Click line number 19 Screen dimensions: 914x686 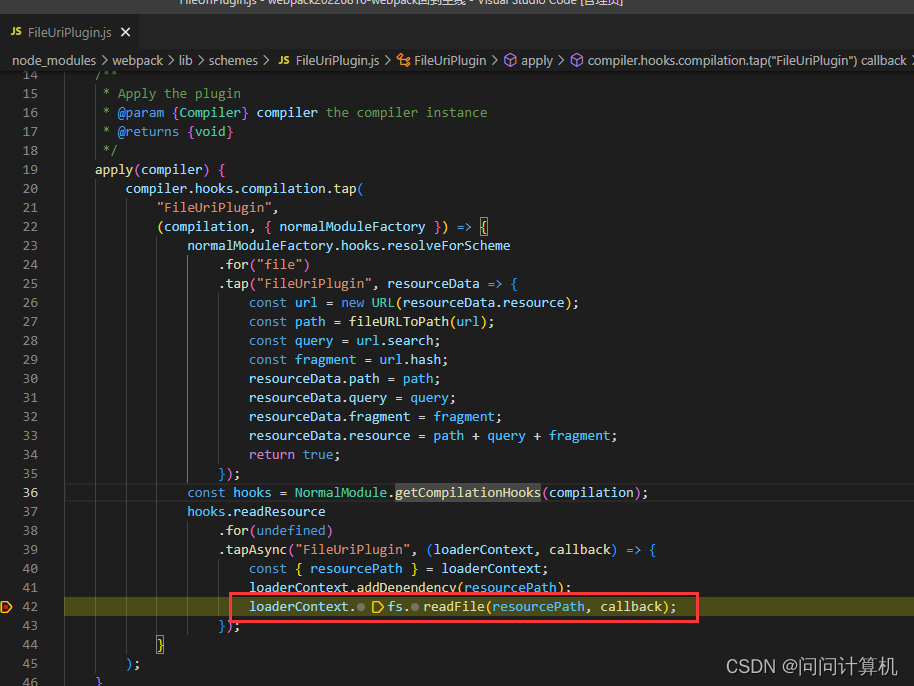pos(30,170)
